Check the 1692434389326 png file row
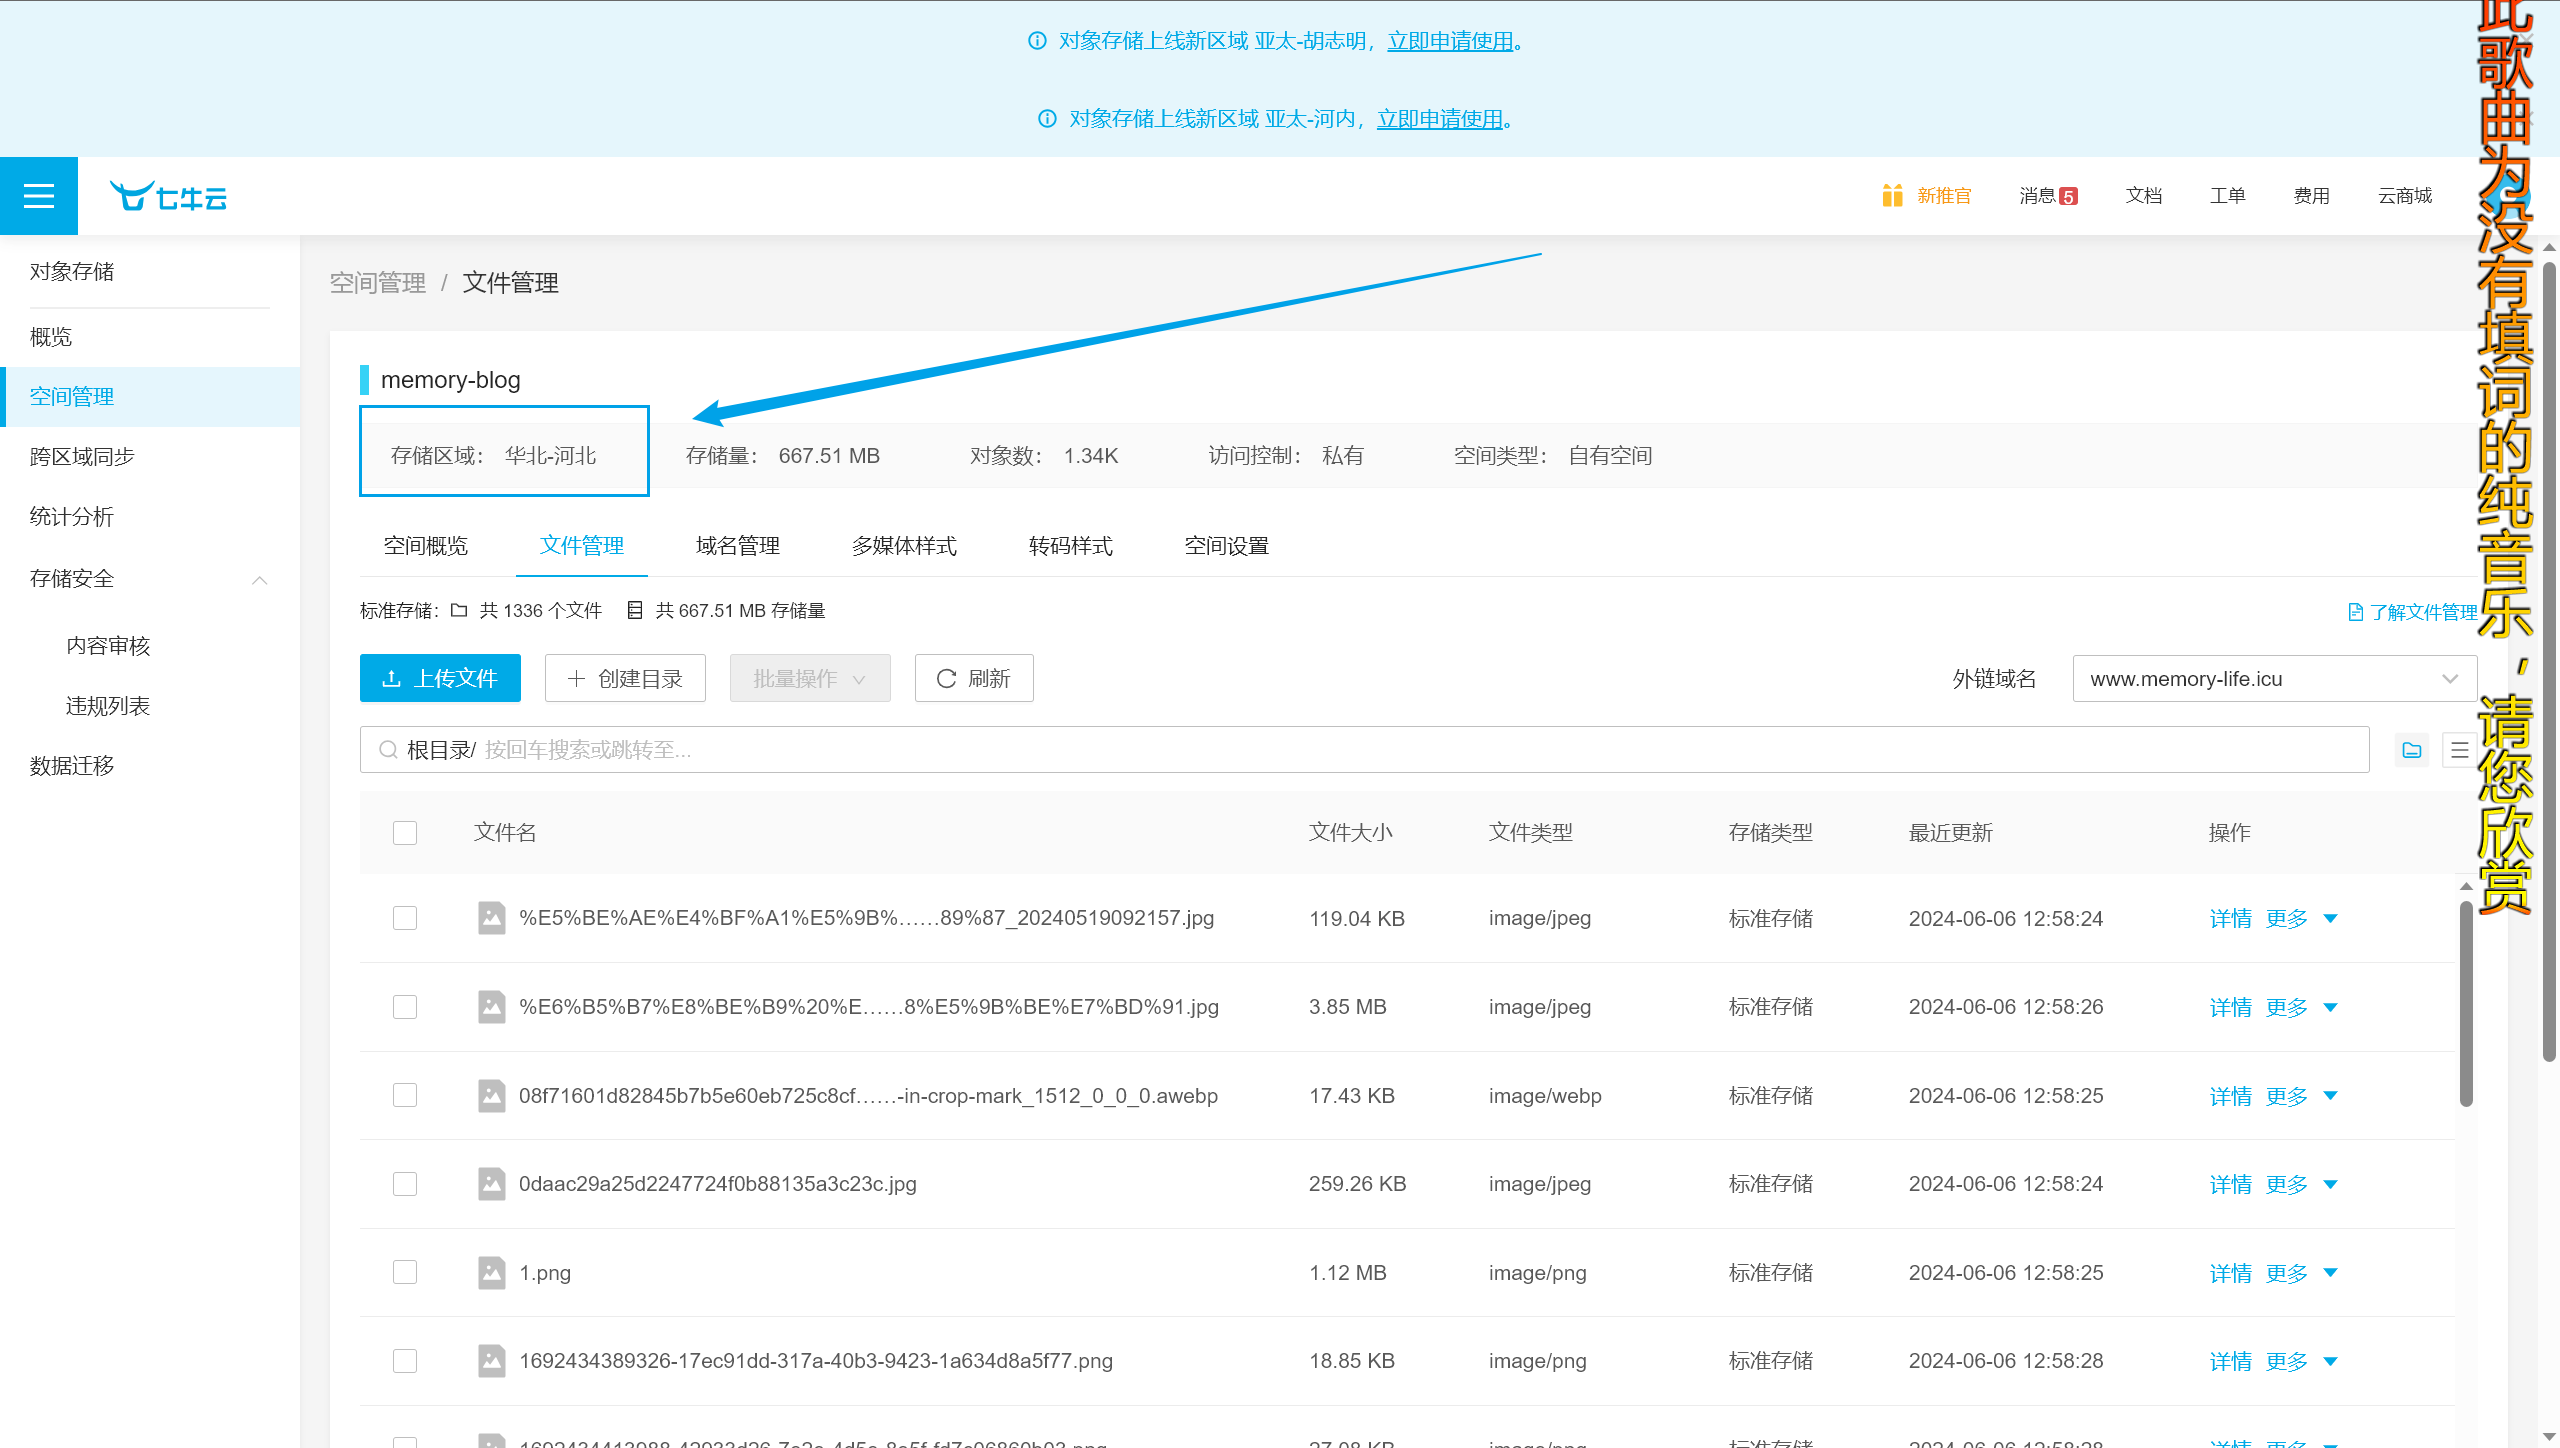 click(405, 1361)
